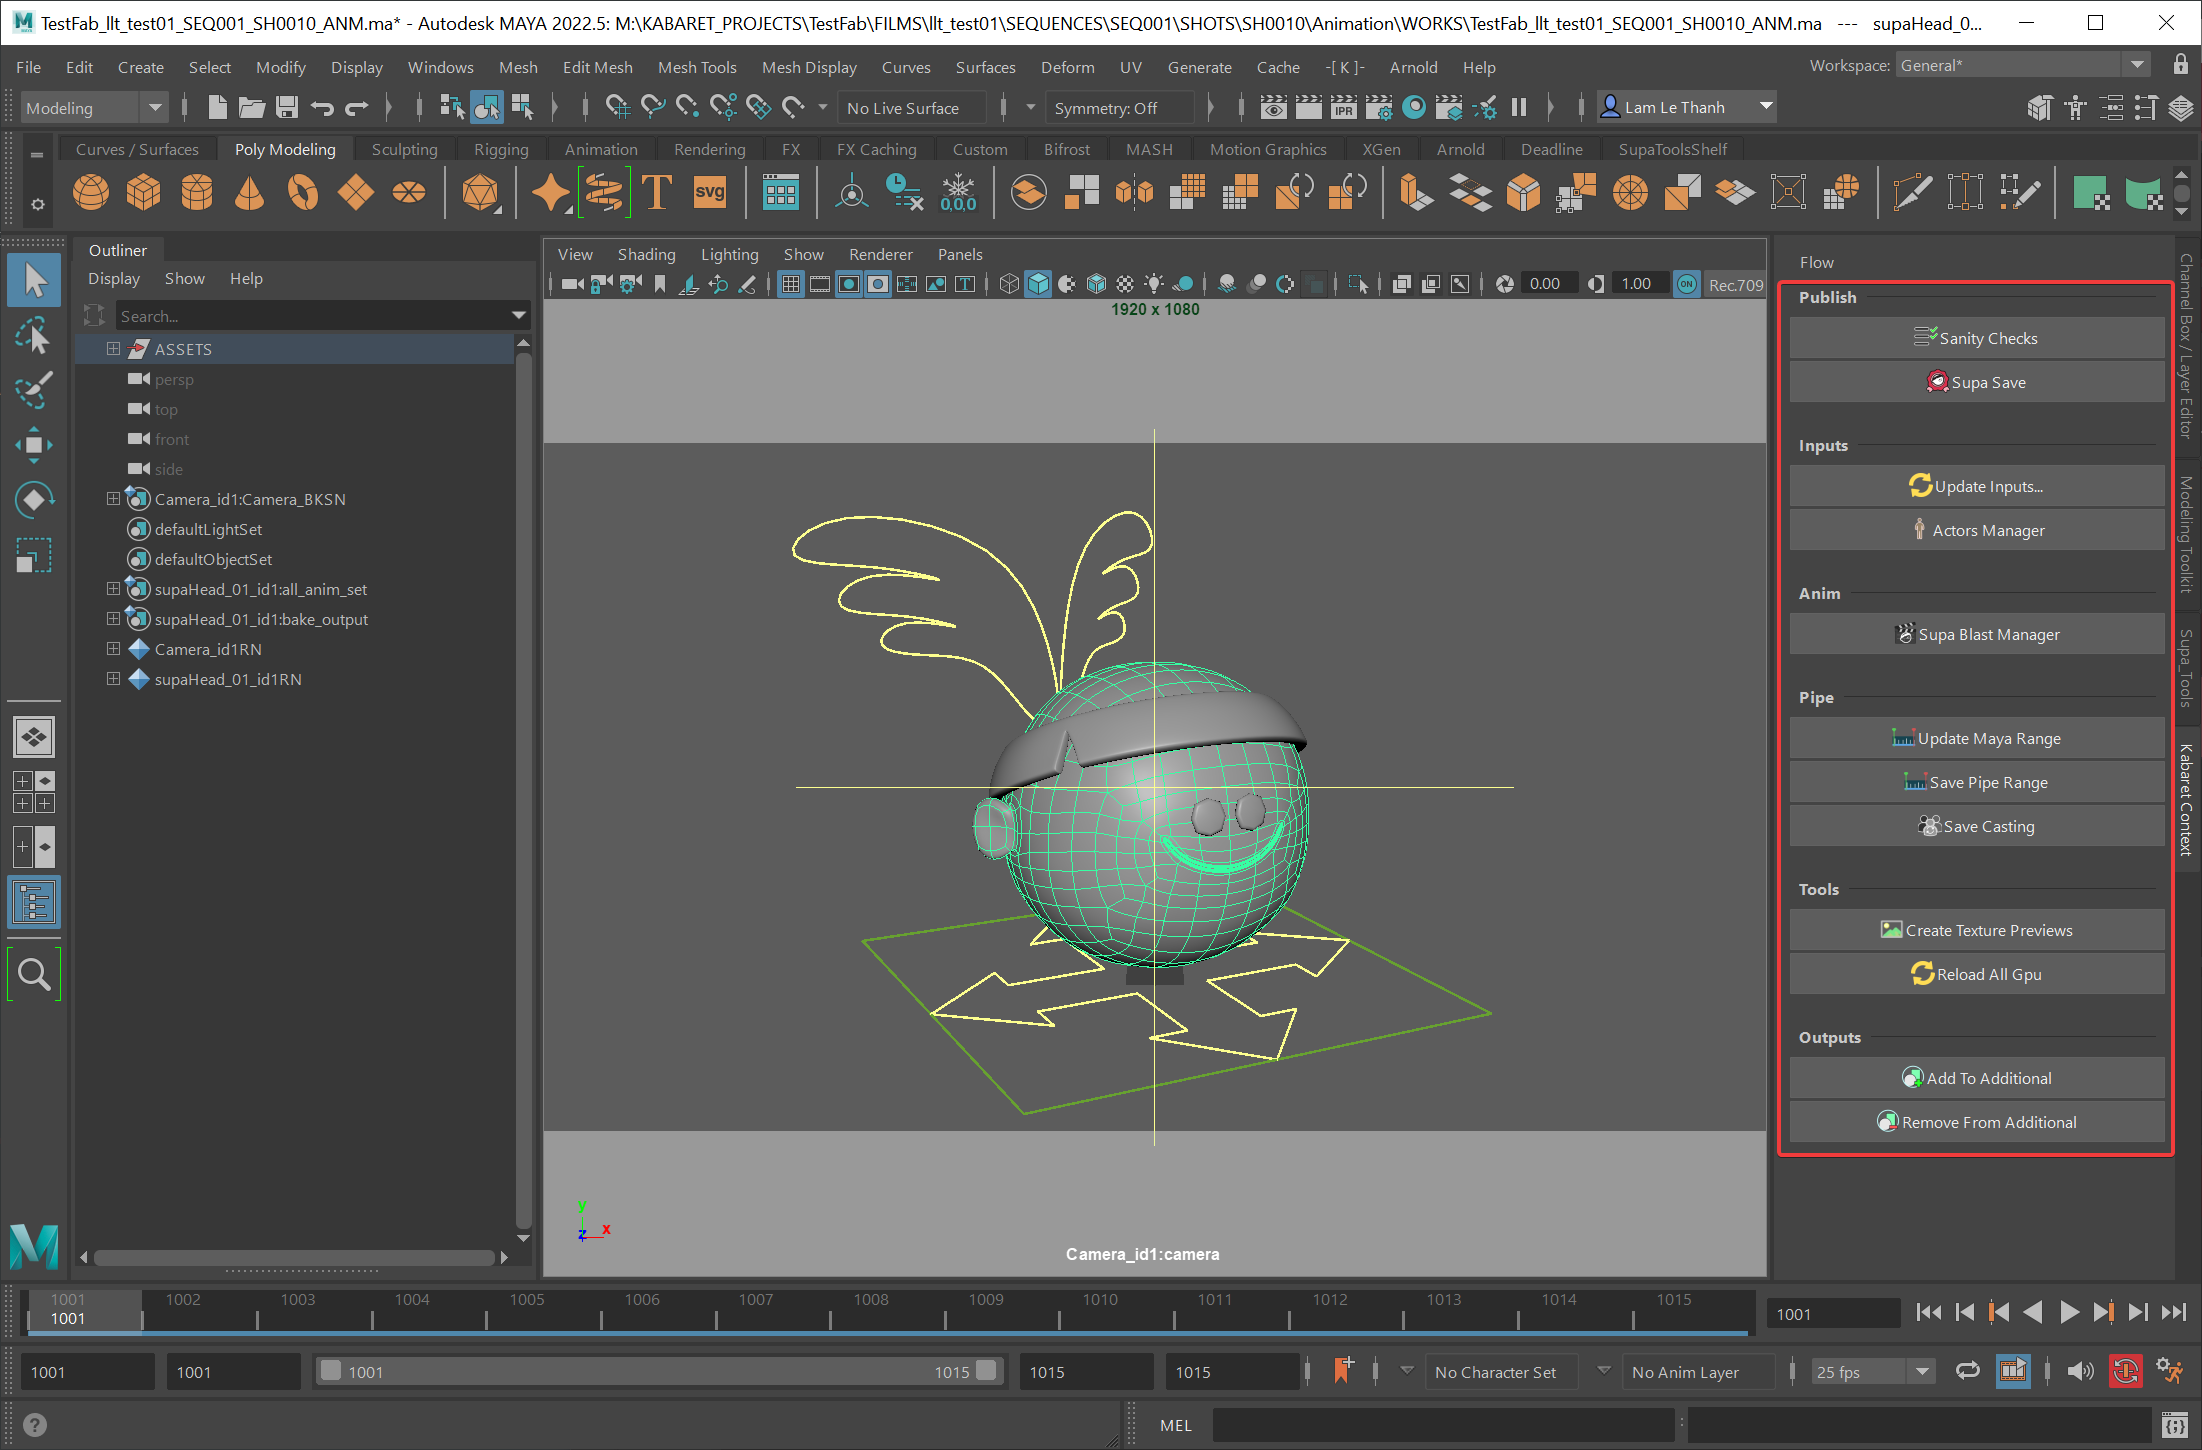
Task: Click the Polygon Type text tool
Action: coord(657,192)
